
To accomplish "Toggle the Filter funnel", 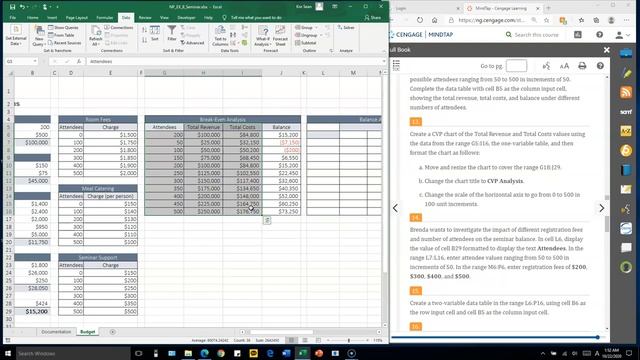I will [x=172, y=33].
